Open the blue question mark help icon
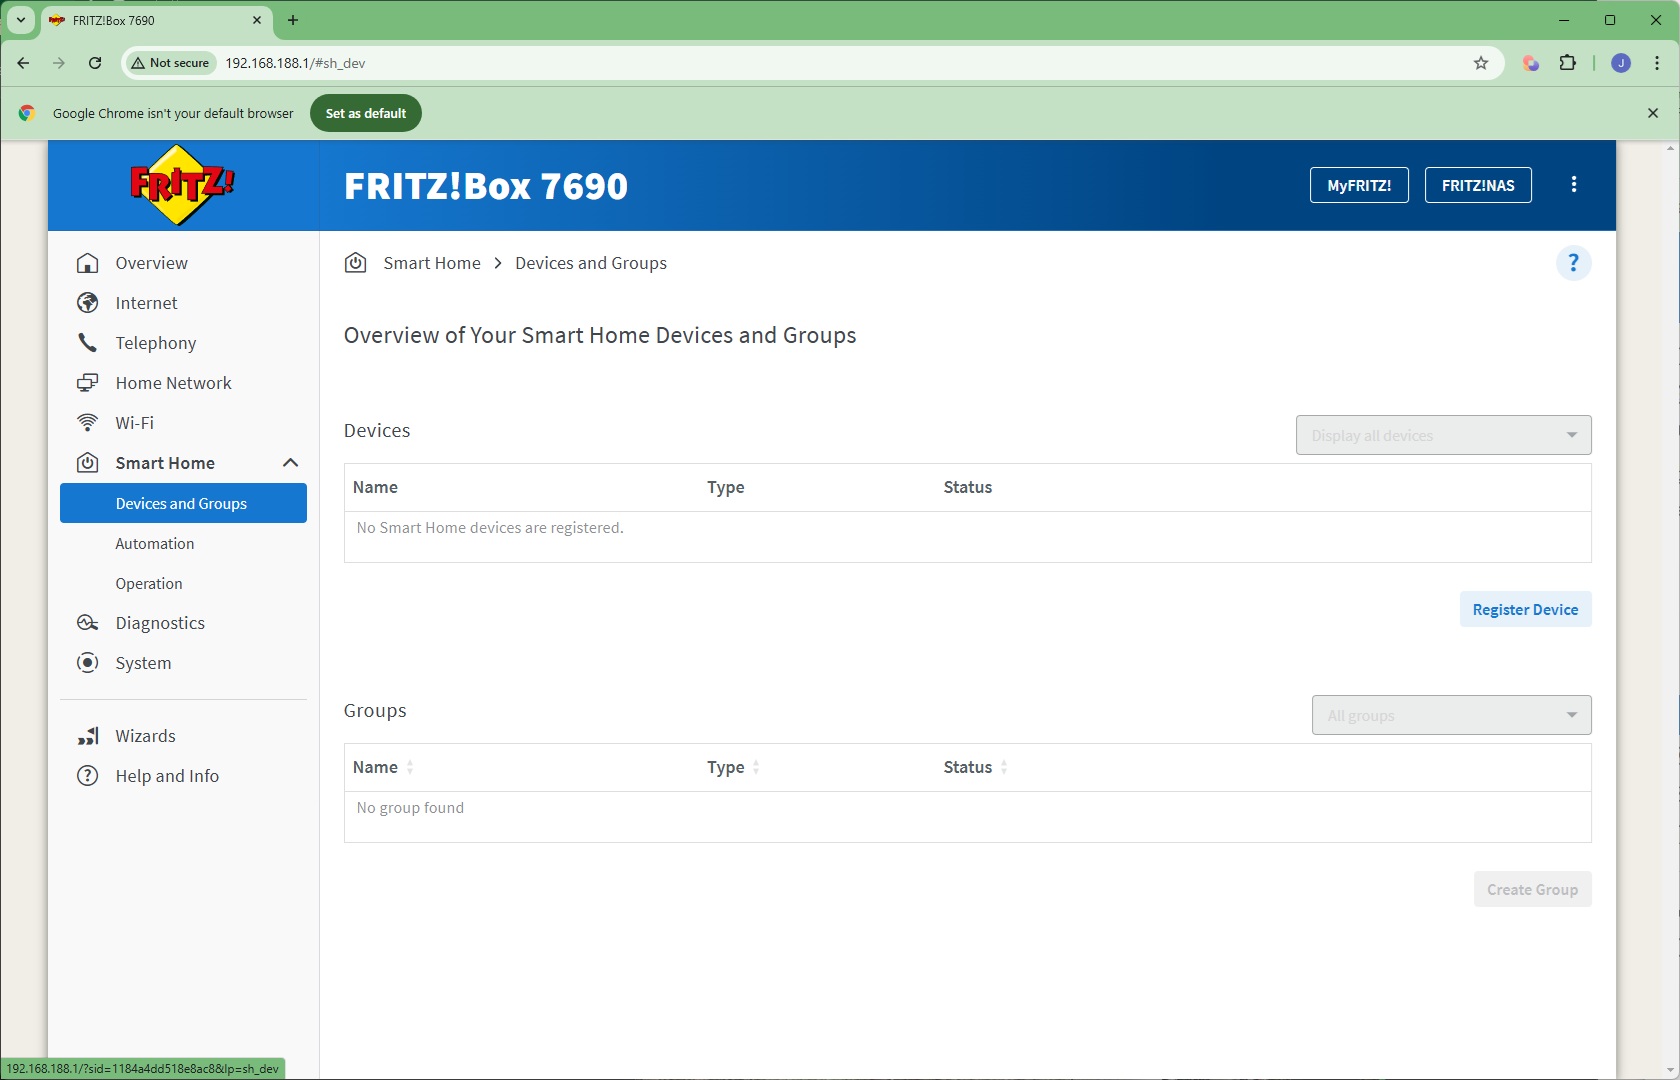 coord(1573,263)
